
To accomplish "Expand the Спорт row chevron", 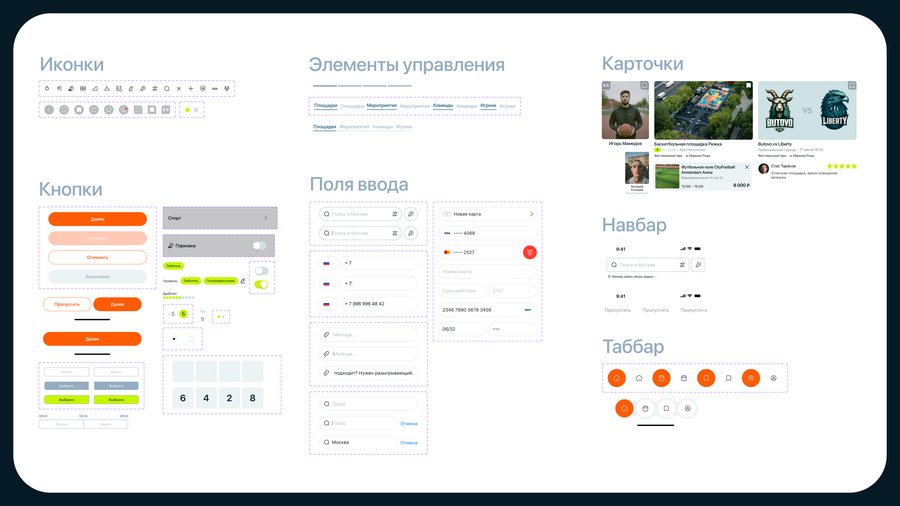I will (266, 218).
